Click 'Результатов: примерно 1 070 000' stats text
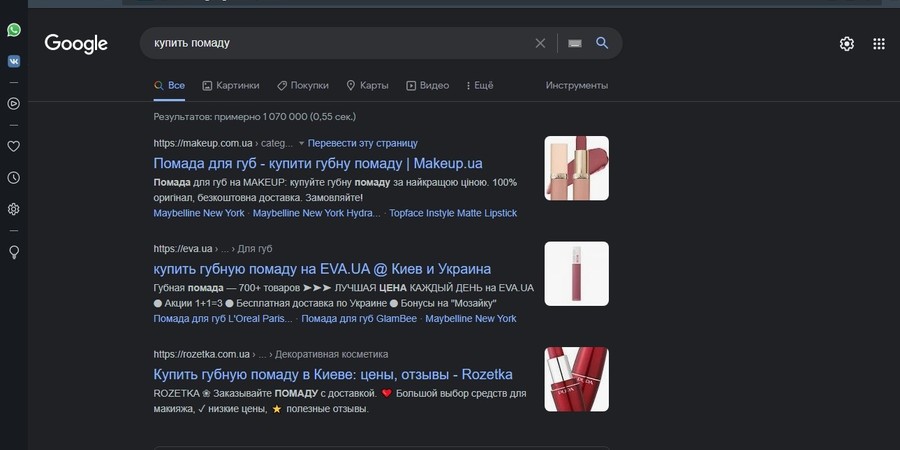 pos(254,117)
